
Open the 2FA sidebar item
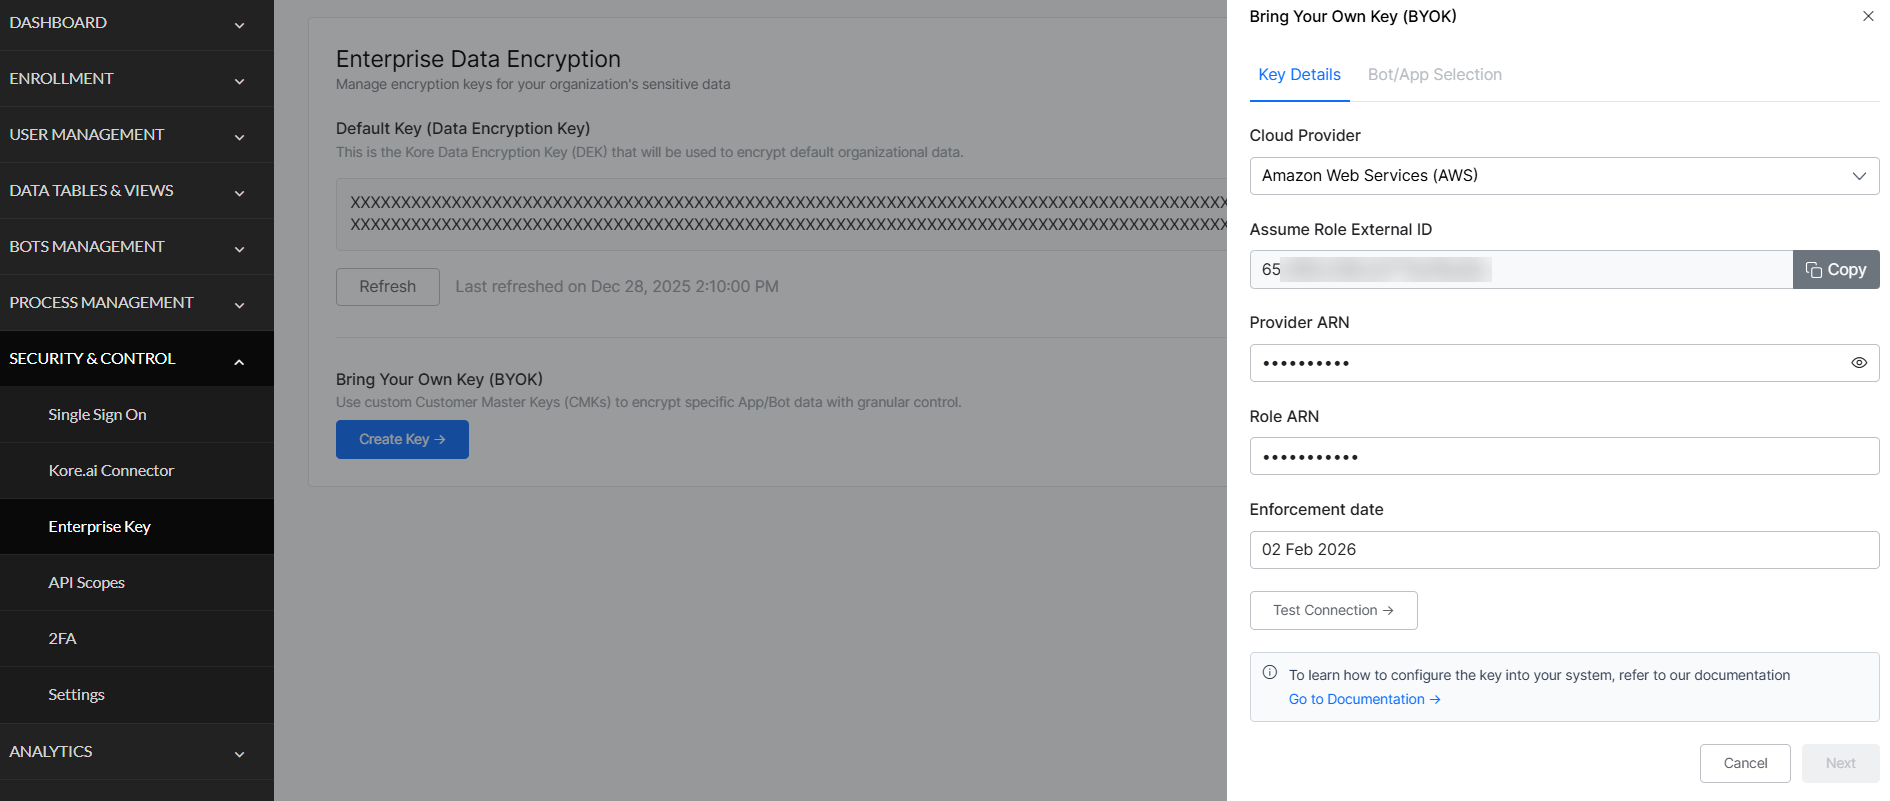point(62,639)
